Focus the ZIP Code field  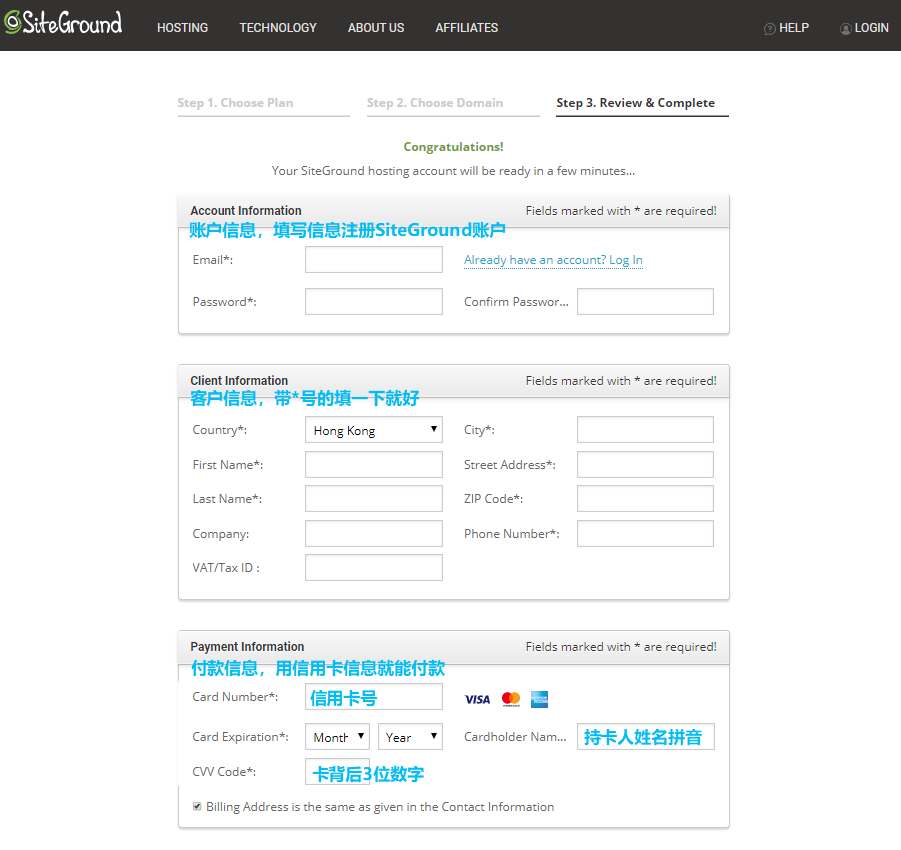pyautogui.click(x=645, y=499)
